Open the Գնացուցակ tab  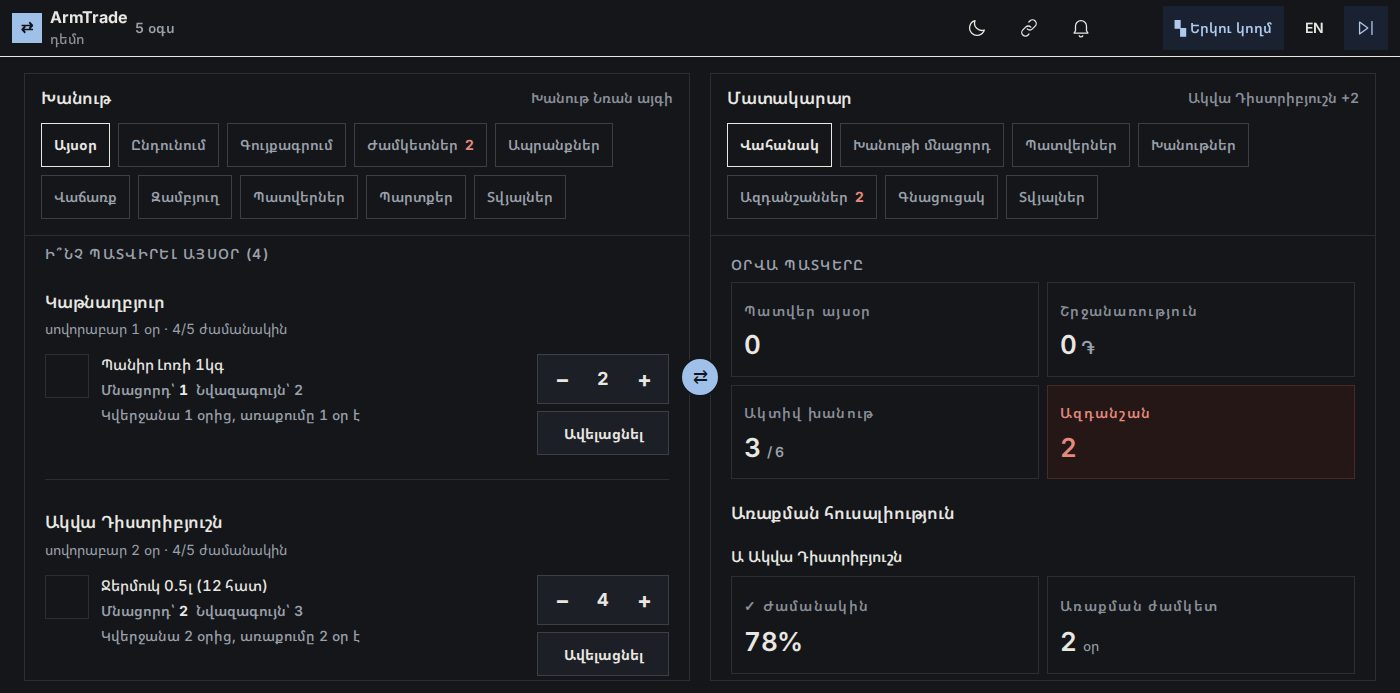click(941, 197)
